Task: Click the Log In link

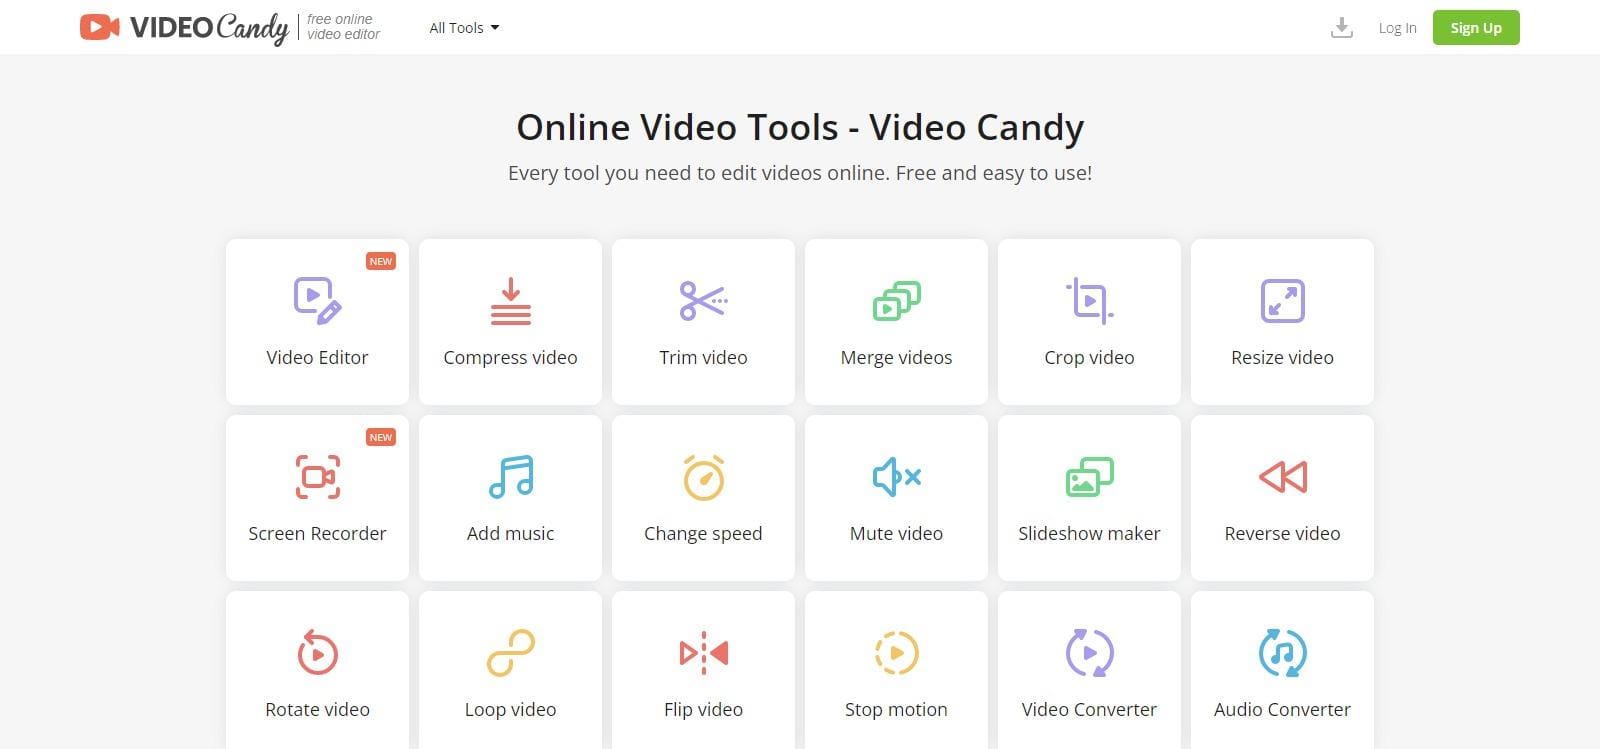Action: [x=1397, y=28]
